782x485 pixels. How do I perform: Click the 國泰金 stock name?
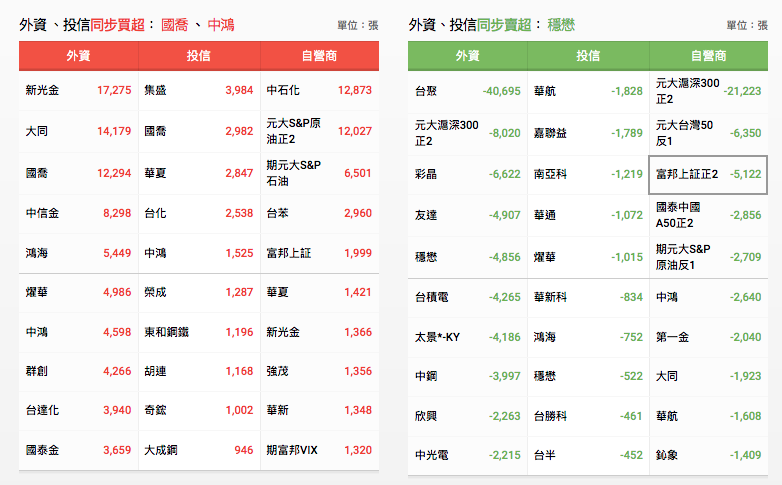42,450
